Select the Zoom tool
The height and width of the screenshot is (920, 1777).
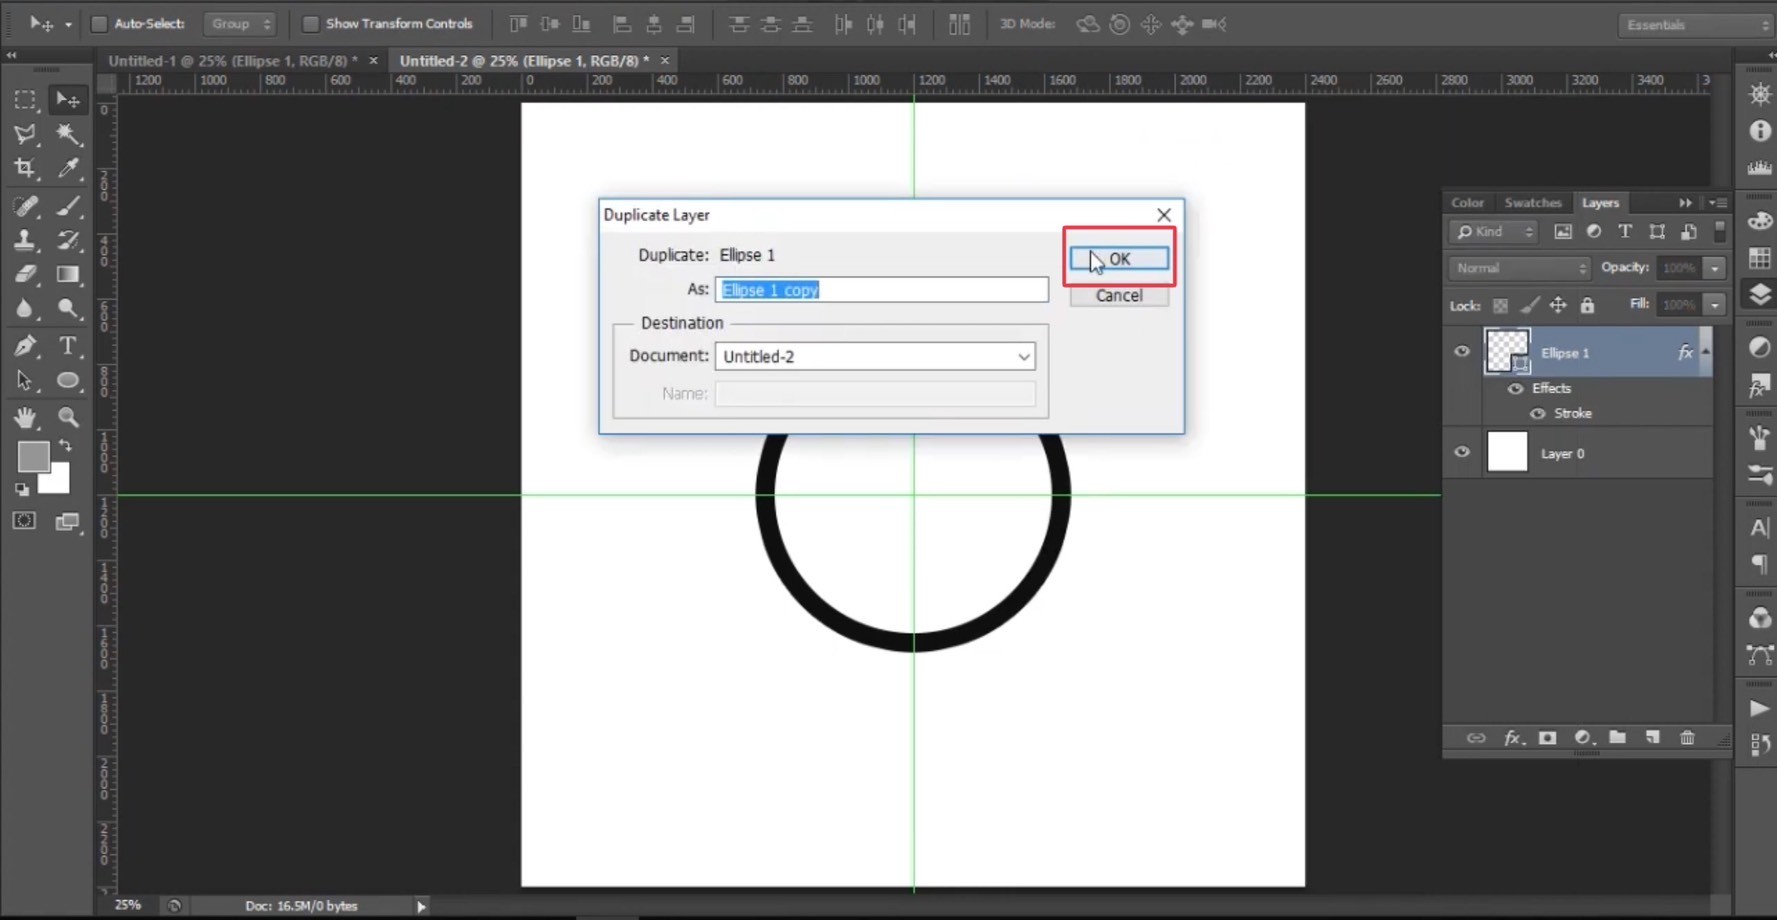(x=68, y=417)
